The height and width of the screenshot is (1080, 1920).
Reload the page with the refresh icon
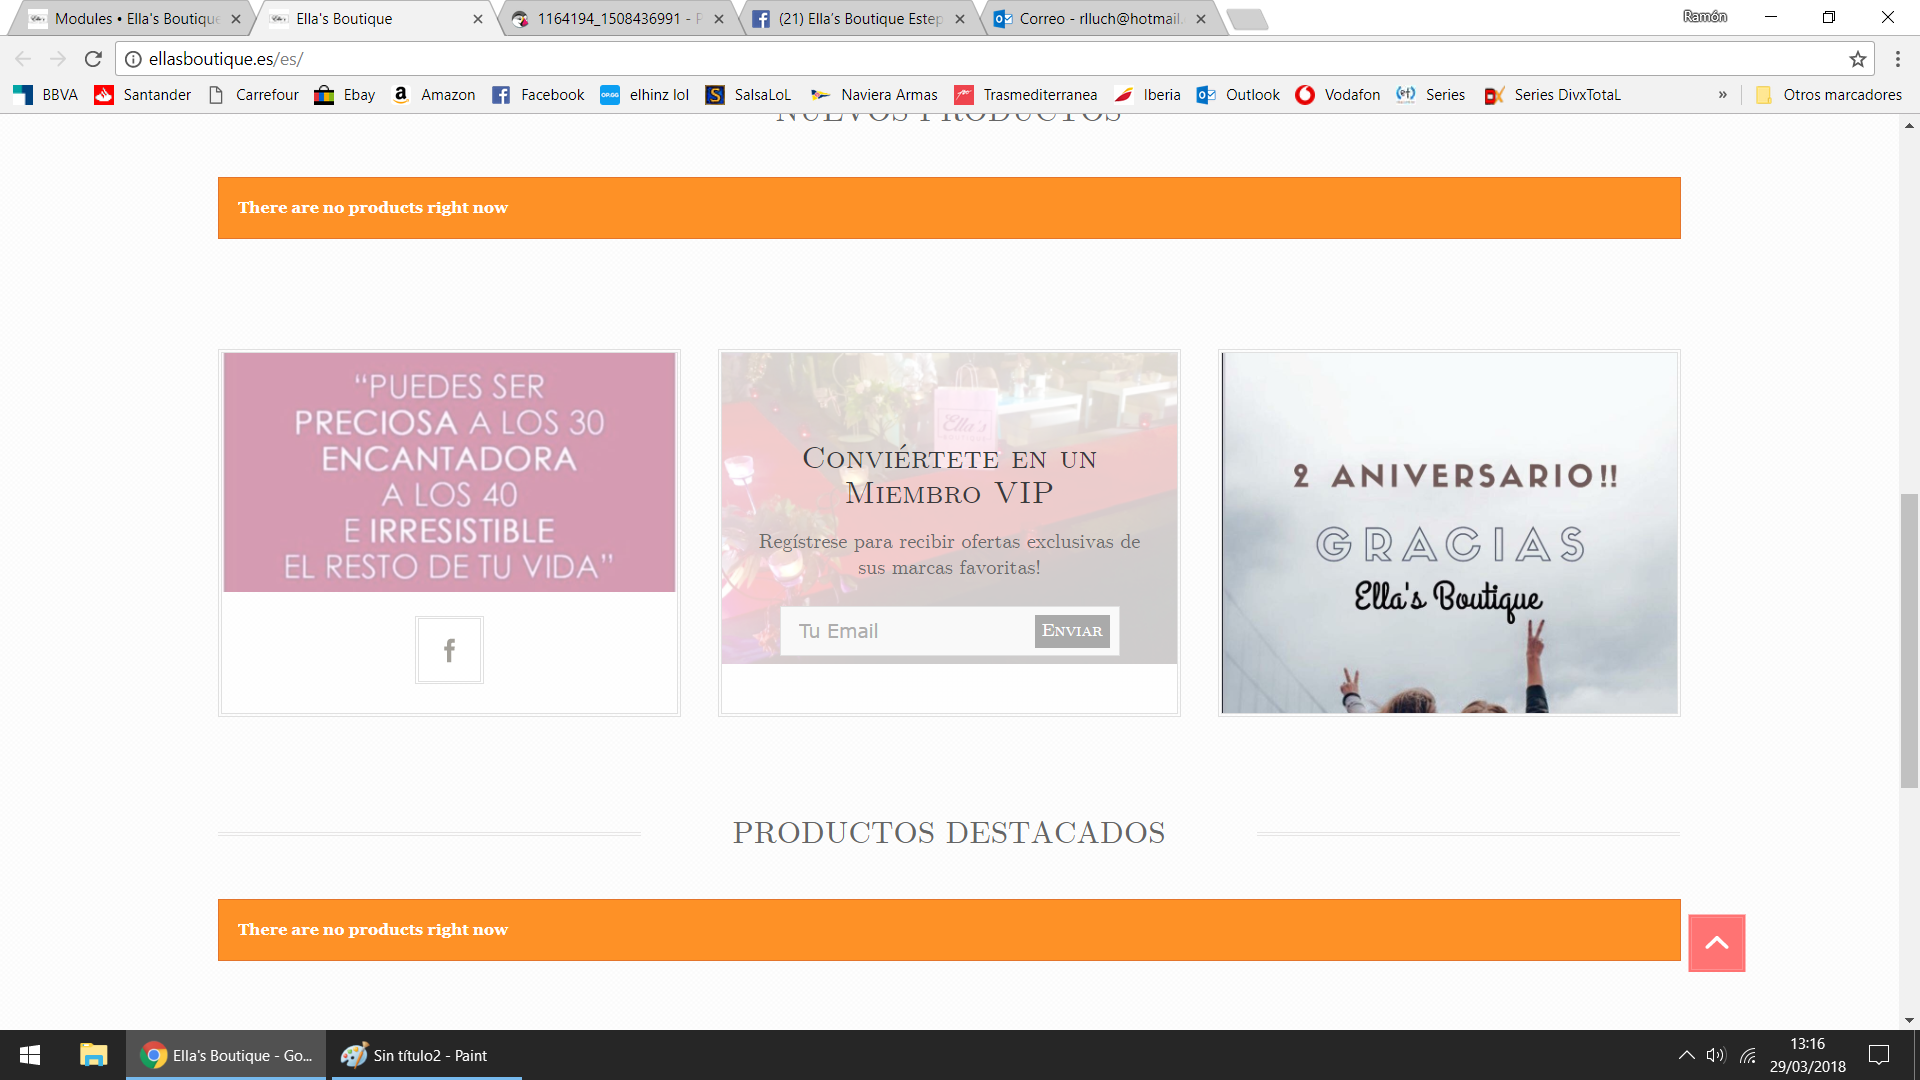pos(93,59)
